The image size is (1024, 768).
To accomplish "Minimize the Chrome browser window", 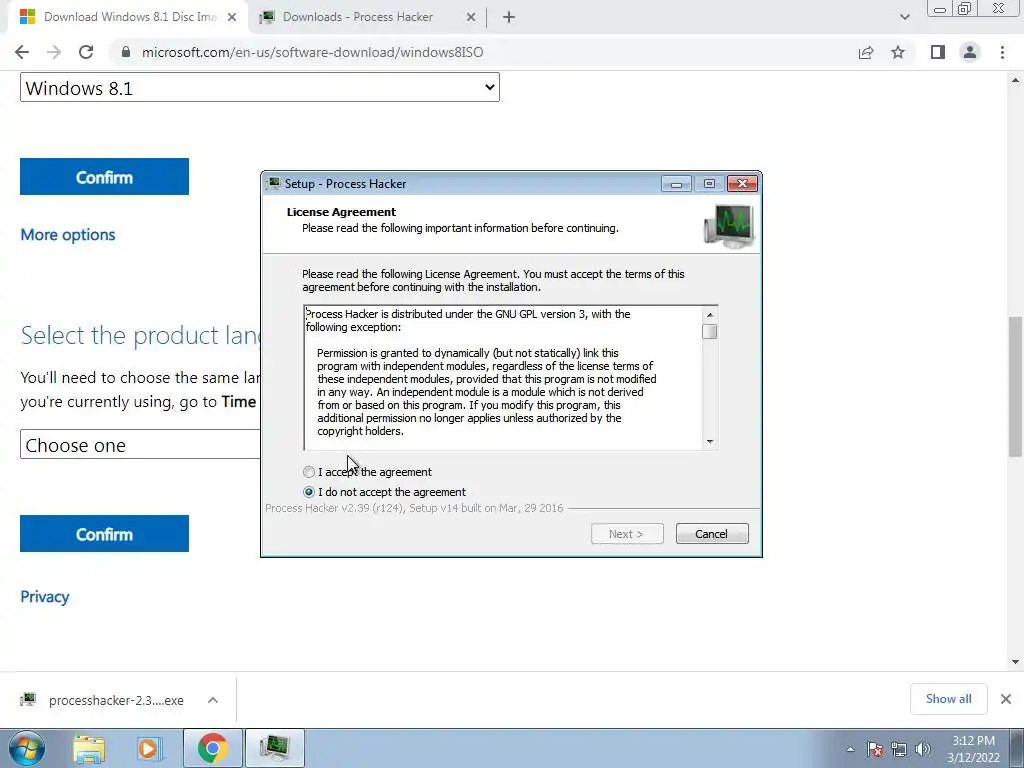I will [940, 9].
